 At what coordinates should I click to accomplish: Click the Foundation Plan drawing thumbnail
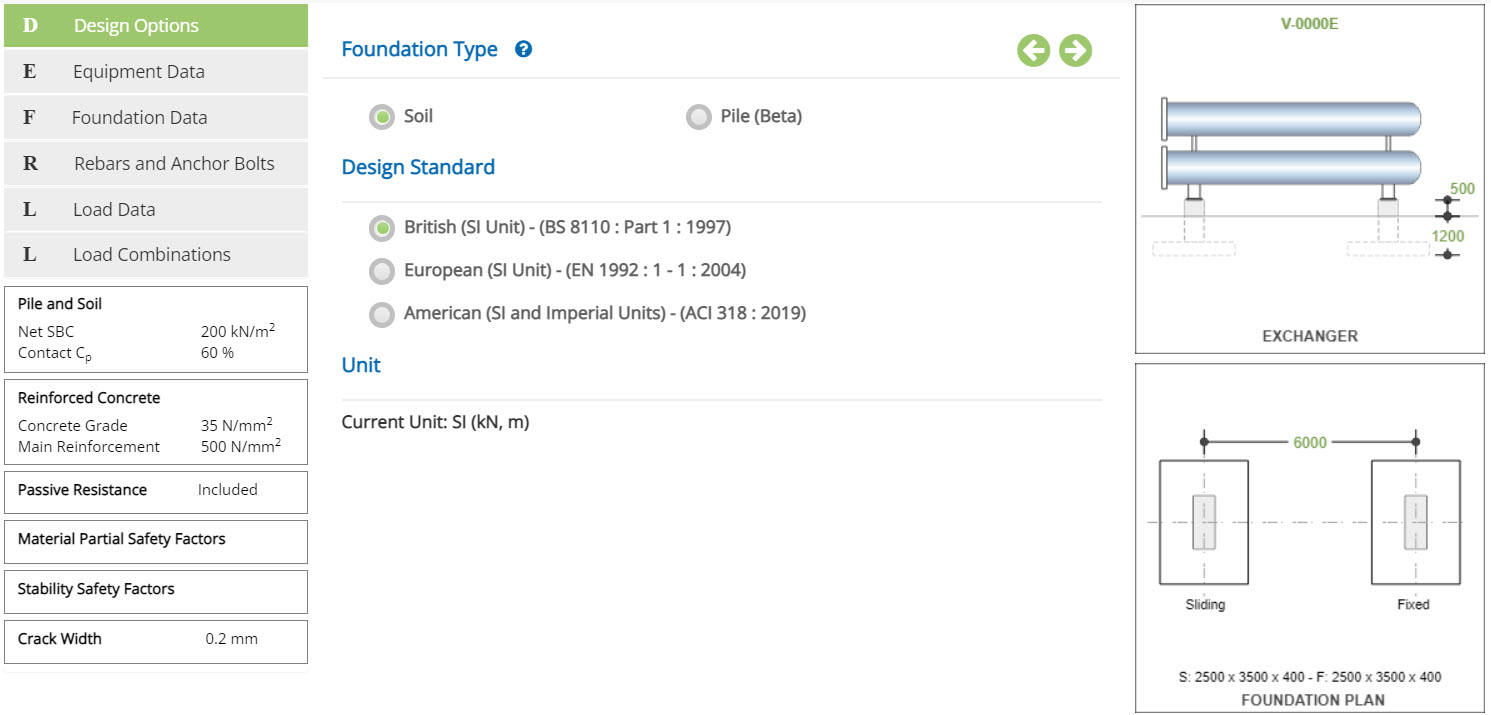(1310, 538)
